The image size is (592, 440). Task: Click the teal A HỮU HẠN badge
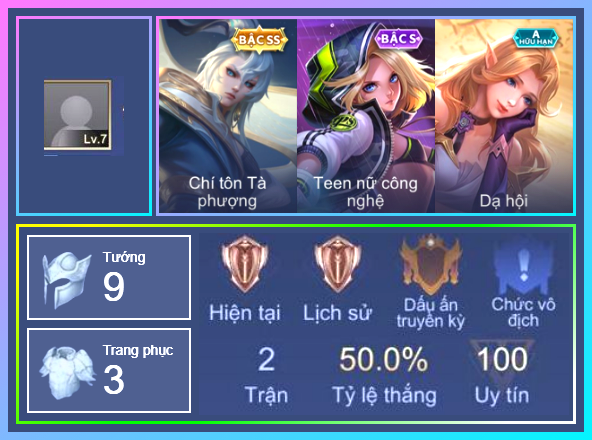click(535, 39)
